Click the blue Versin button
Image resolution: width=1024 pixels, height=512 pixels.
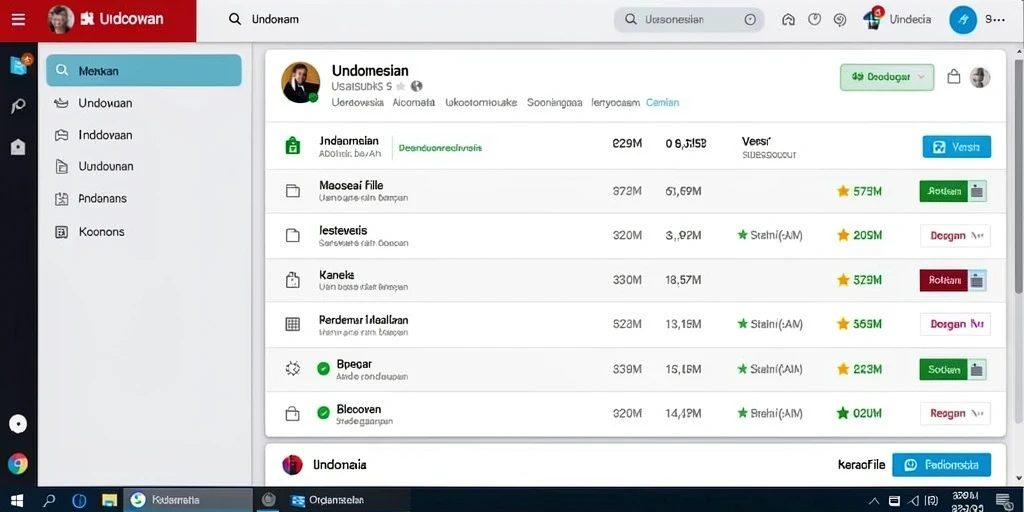(x=957, y=147)
